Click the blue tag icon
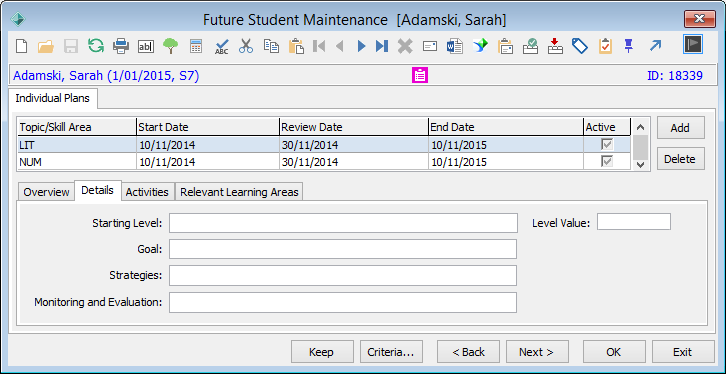Viewport: 726px width, 374px height. (x=580, y=46)
